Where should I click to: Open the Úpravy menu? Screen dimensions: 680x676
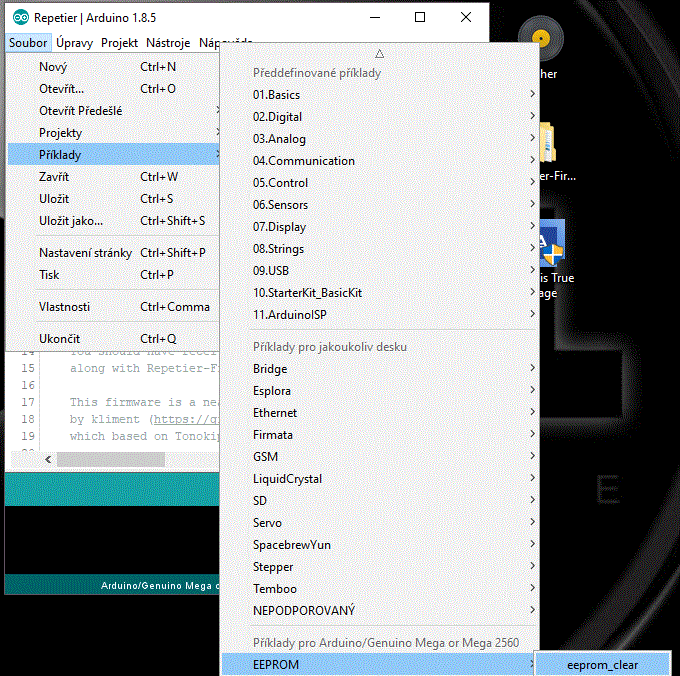pos(75,43)
